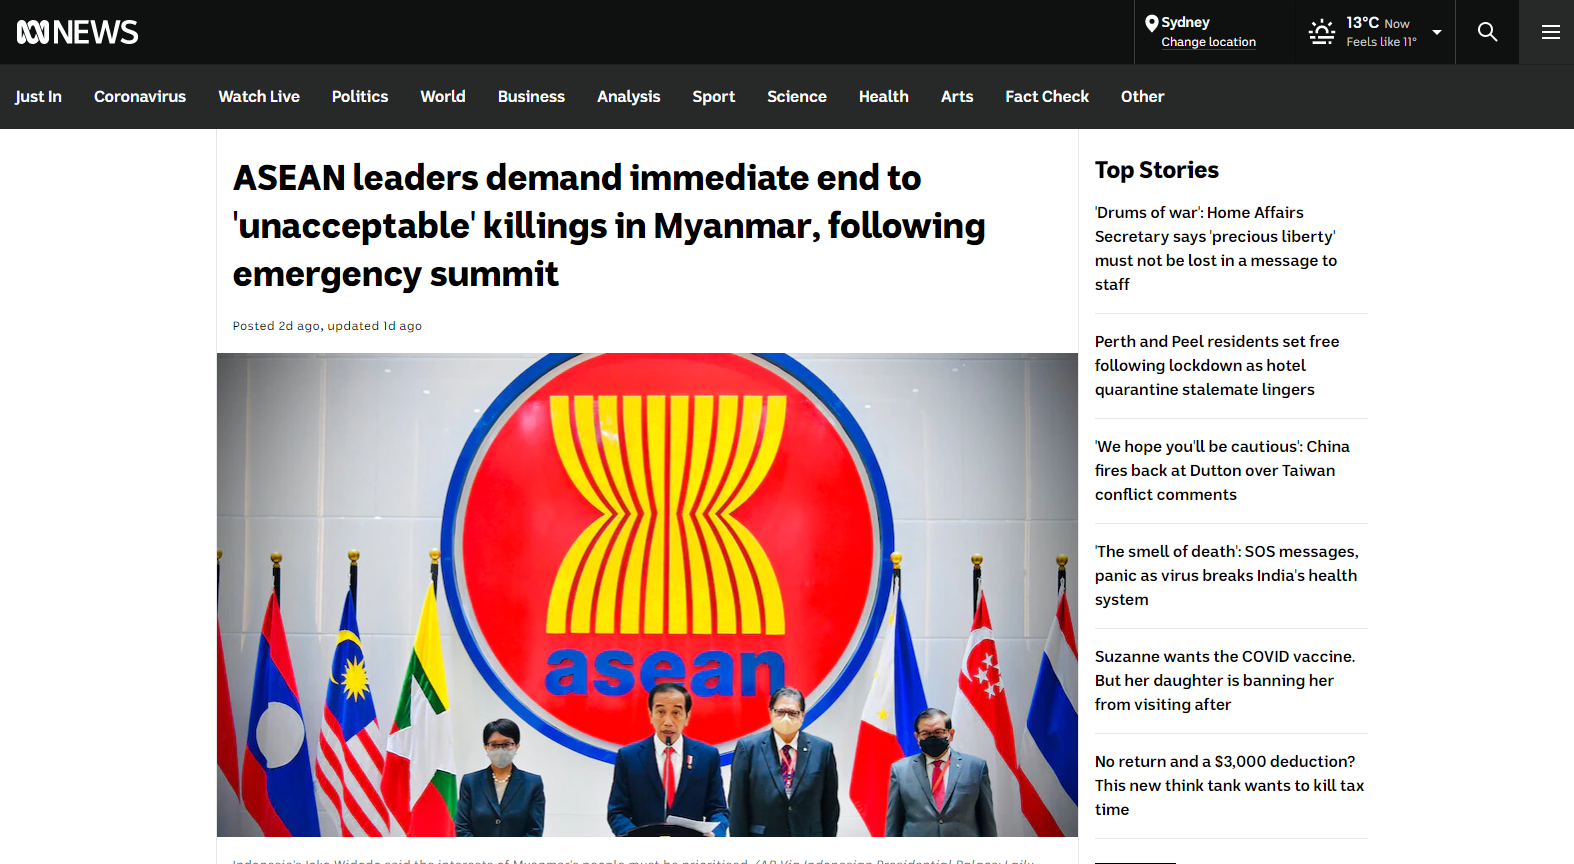Click the 'Posted 2d ago' timestamp

click(277, 326)
